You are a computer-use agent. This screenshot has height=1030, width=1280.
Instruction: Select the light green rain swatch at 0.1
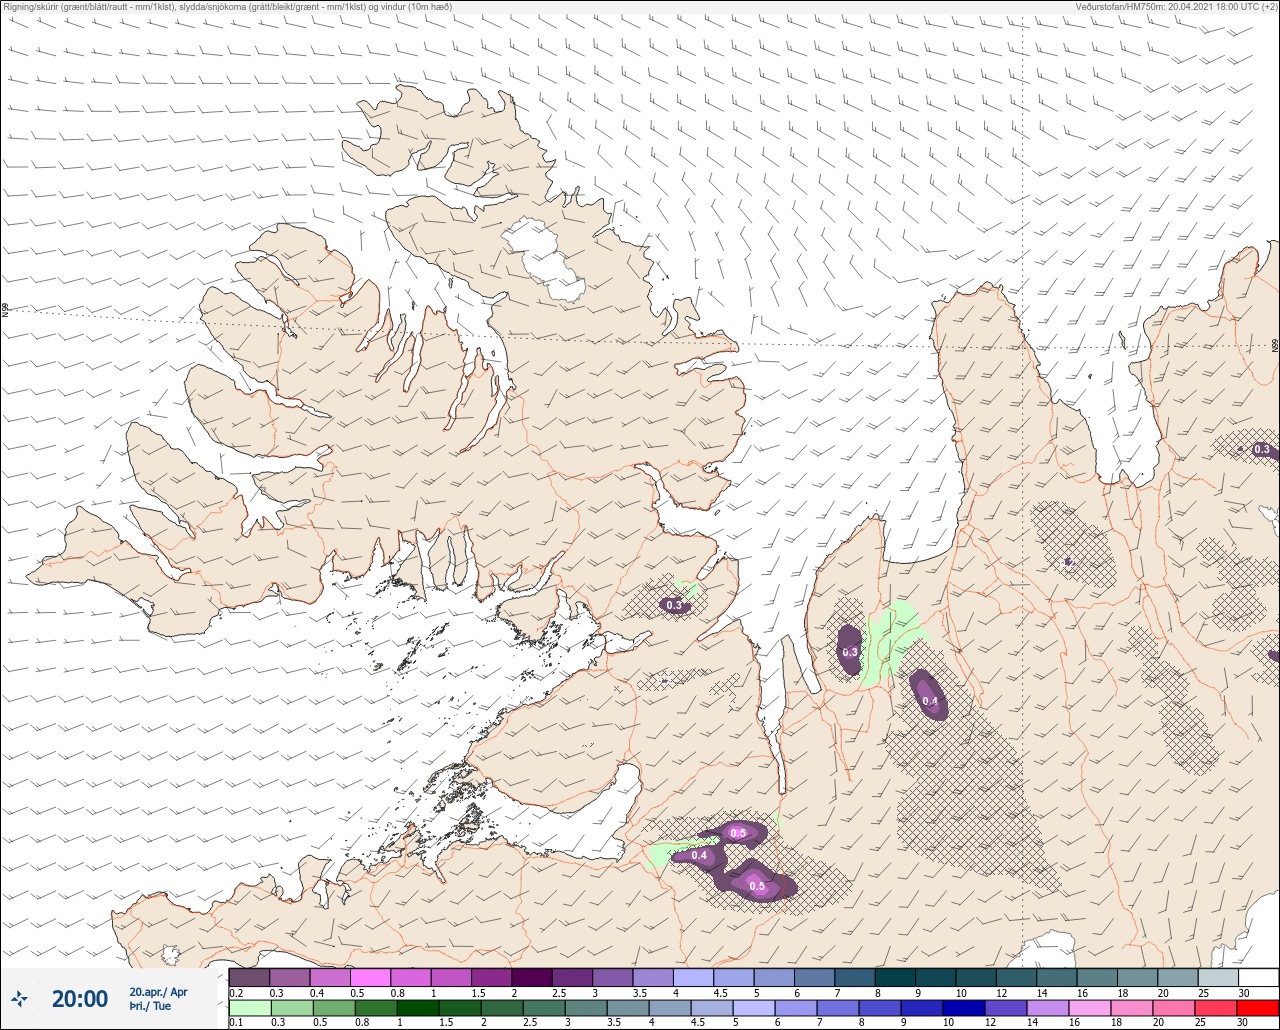250,1009
